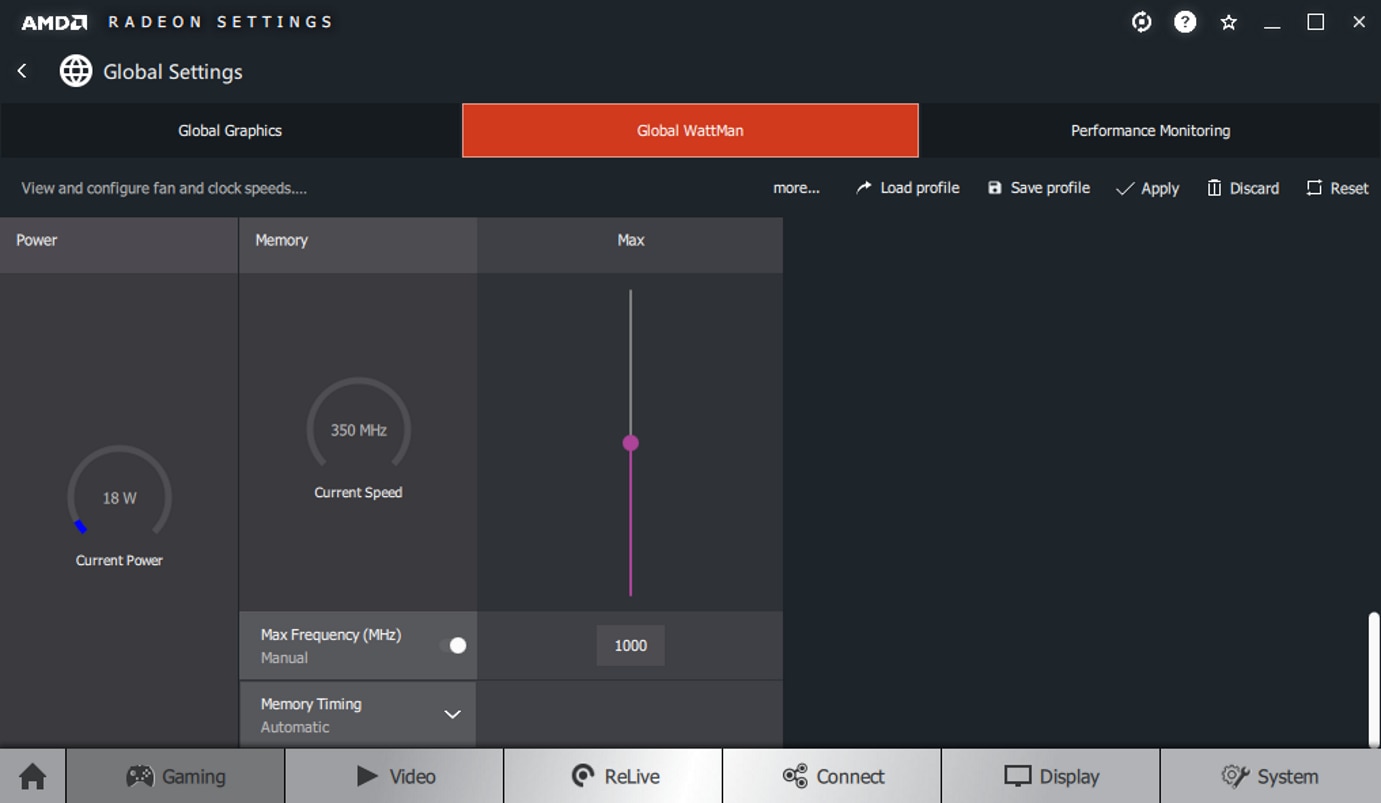Go to the Home icon
Viewport: 1381px width, 803px height.
pyautogui.click(x=33, y=776)
